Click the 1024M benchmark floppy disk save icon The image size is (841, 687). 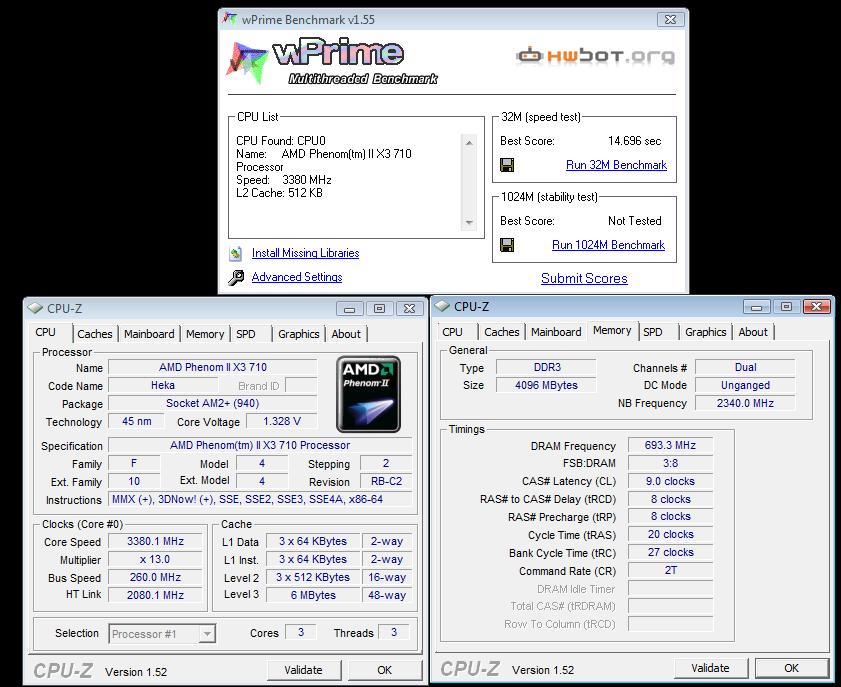[507, 245]
